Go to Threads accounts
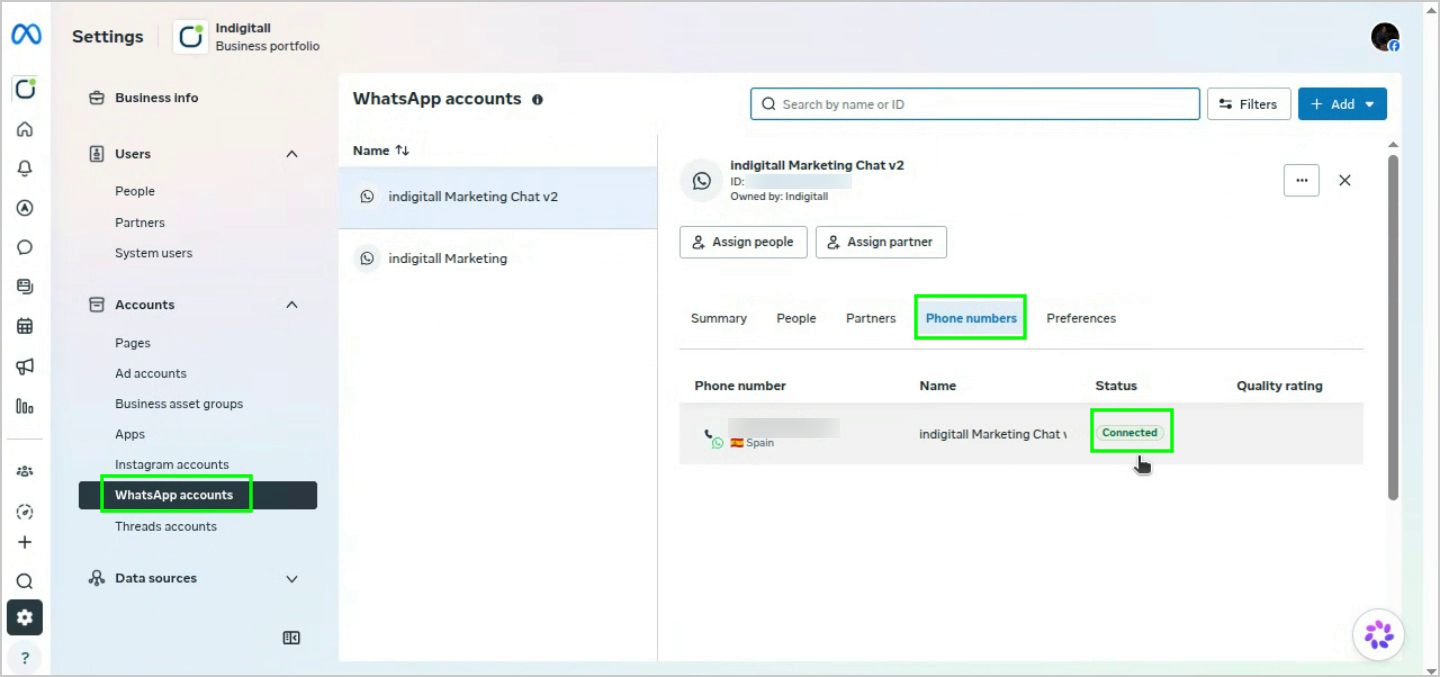The image size is (1440, 677). pos(166,527)
